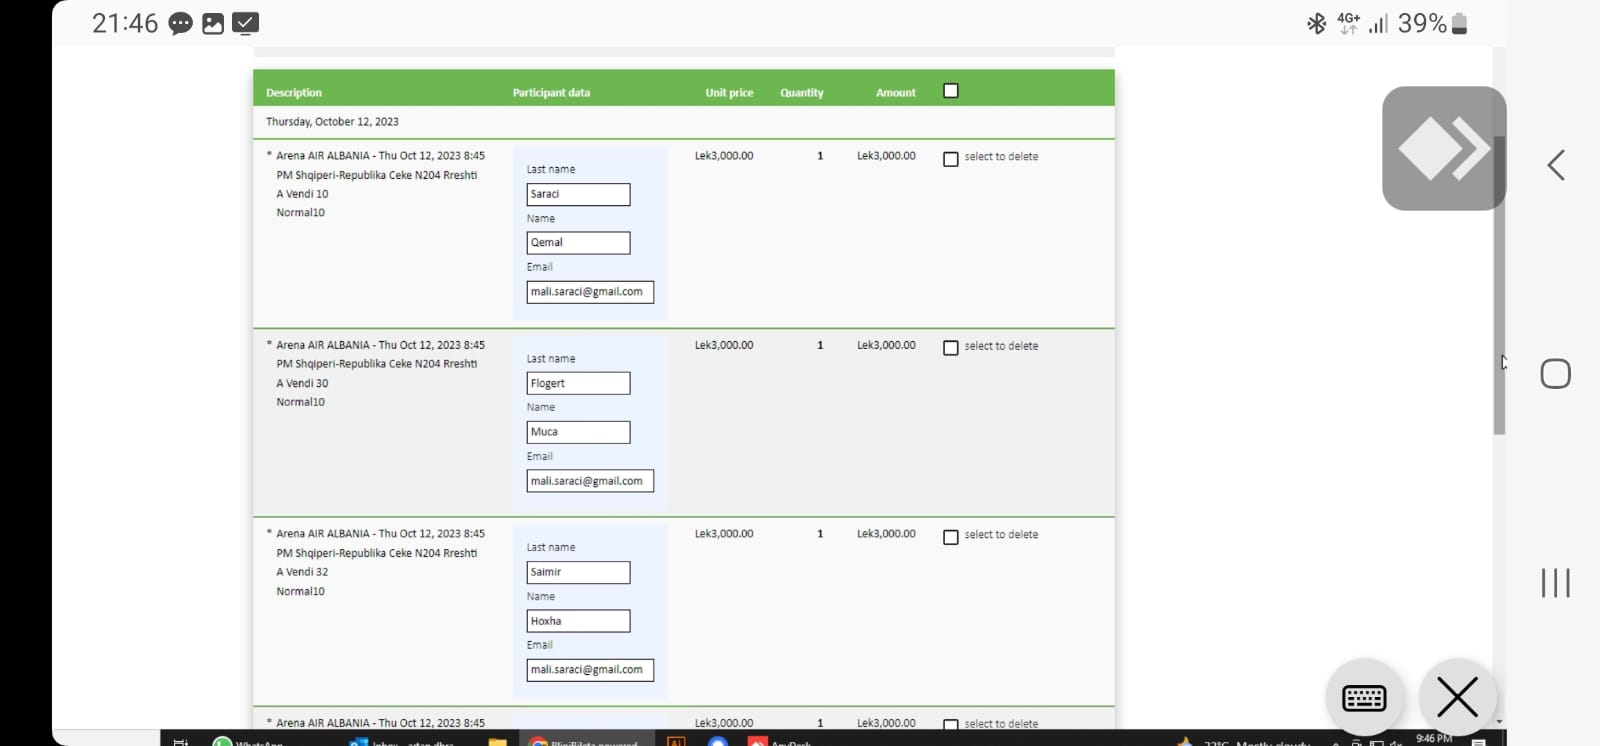The height and width of the screenshot is (746, 1600).
Task: Click the Amount column header
Action: pyautogui.click(x=896, y=93)
